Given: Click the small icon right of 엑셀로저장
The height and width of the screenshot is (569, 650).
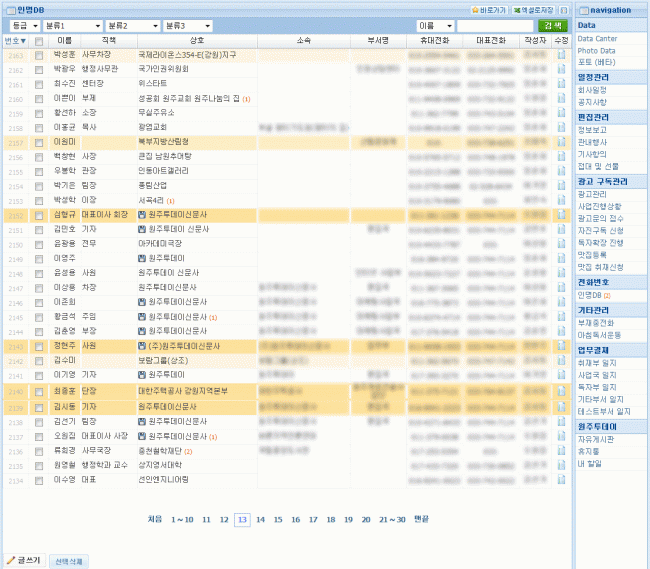Looking at the screenshot, I should [563, 9].
